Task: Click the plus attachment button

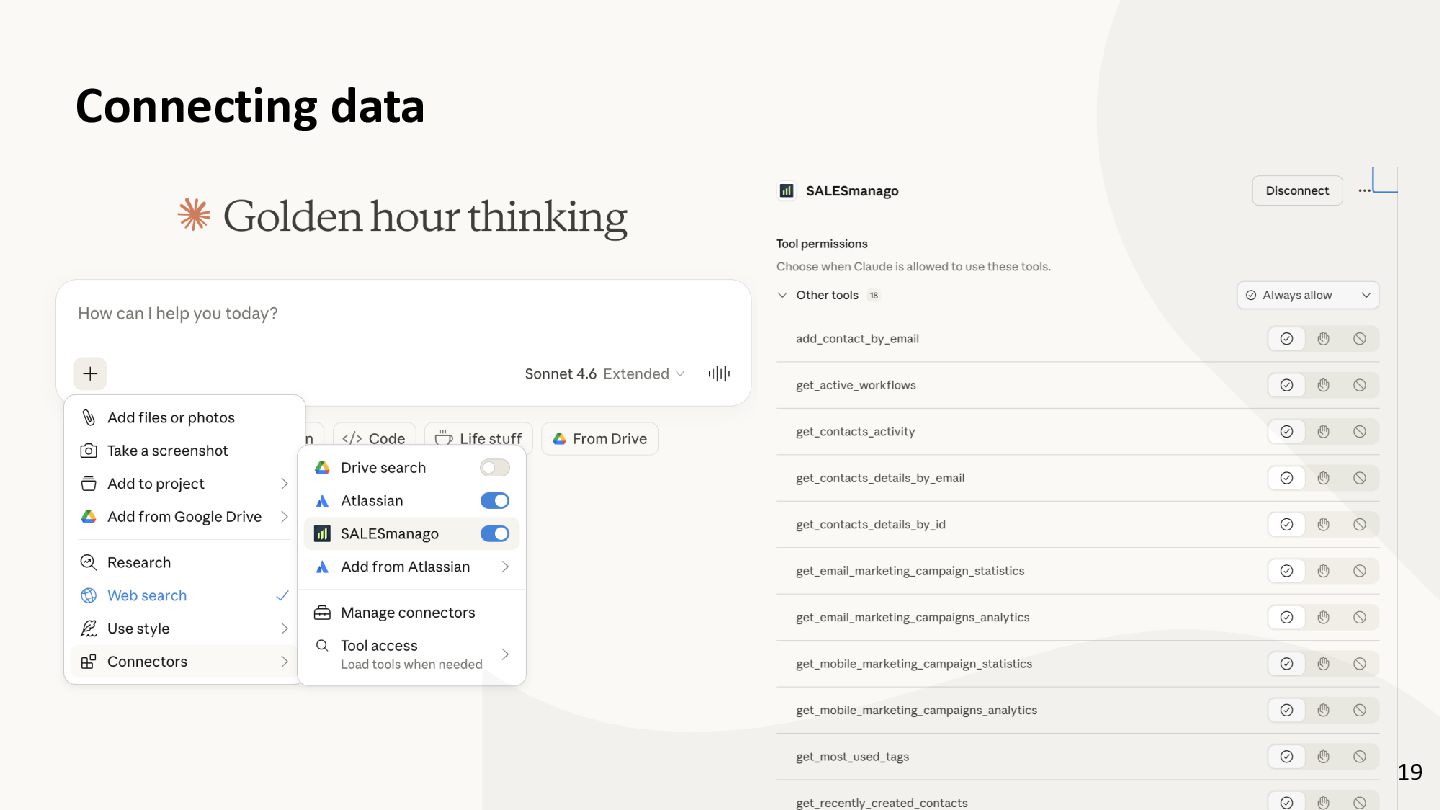Action: (90, 374)
